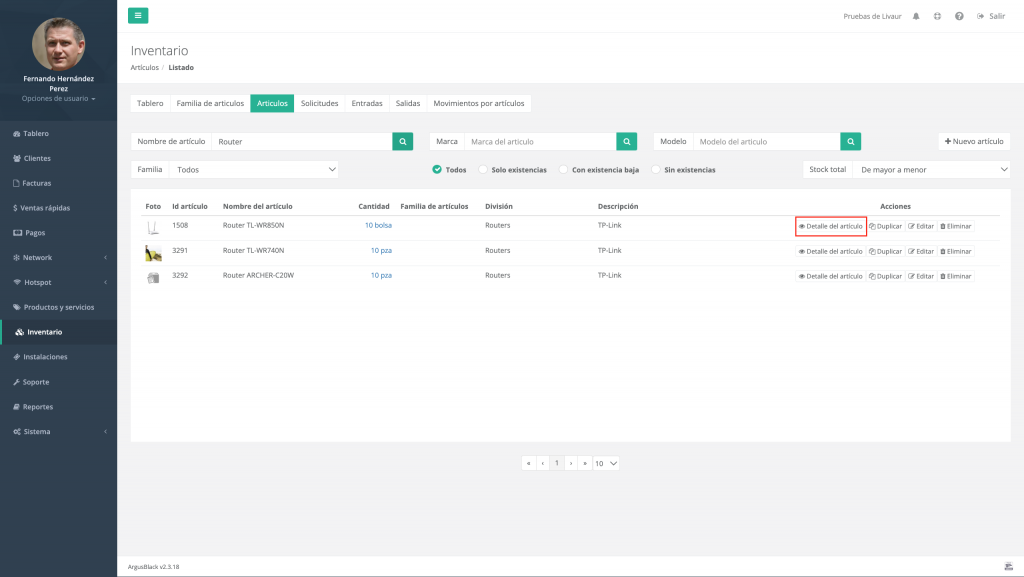Open Ventas rápidas in the sidebar
The image size is (1024, 577).
click(x=59, y=208)
